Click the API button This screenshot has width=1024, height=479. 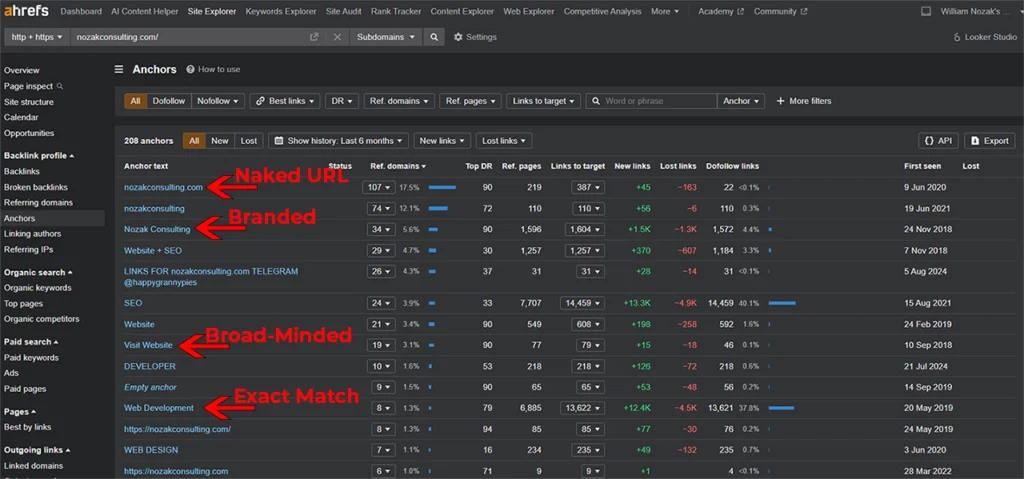pos(938,140)
